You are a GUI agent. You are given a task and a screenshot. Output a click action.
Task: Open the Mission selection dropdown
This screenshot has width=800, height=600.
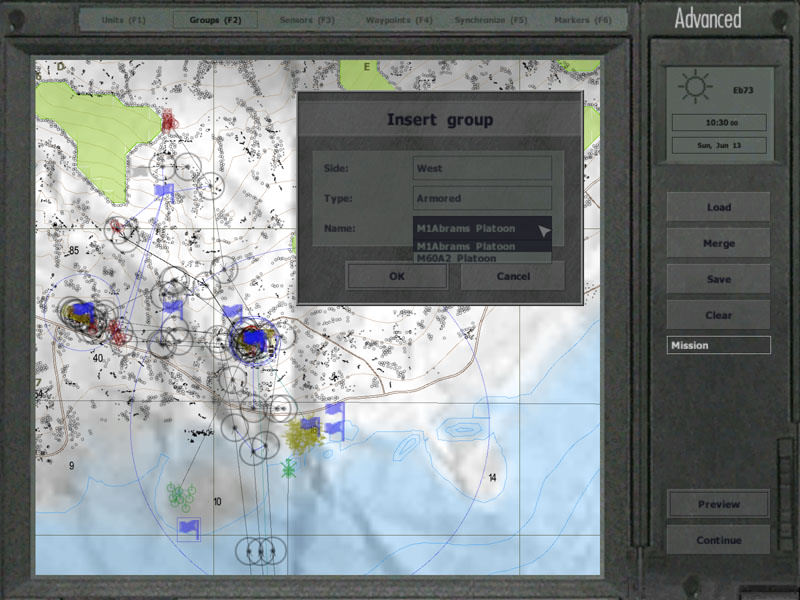tap(718, 345)
